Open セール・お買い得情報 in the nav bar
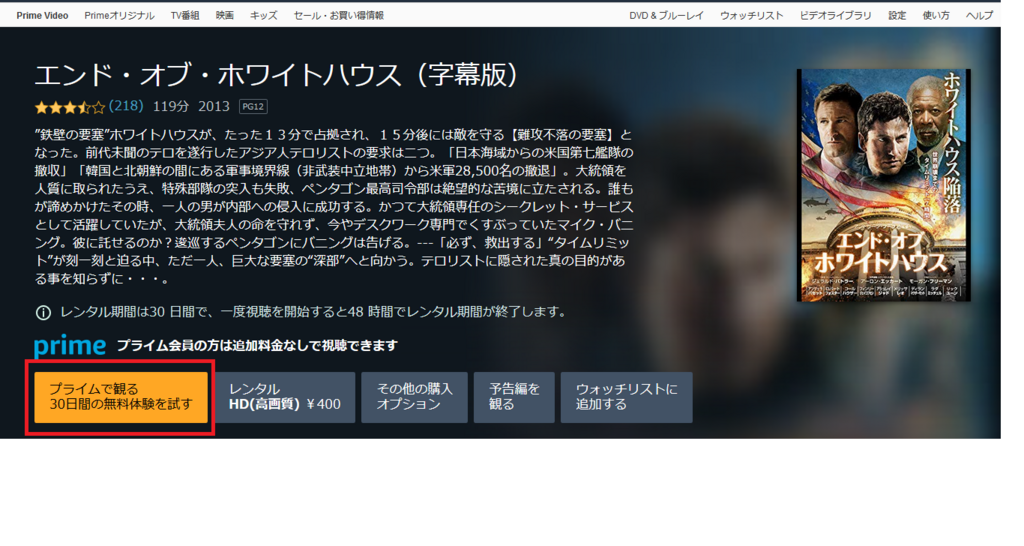The image size is (1024, 546). click(x=339, y=16)
